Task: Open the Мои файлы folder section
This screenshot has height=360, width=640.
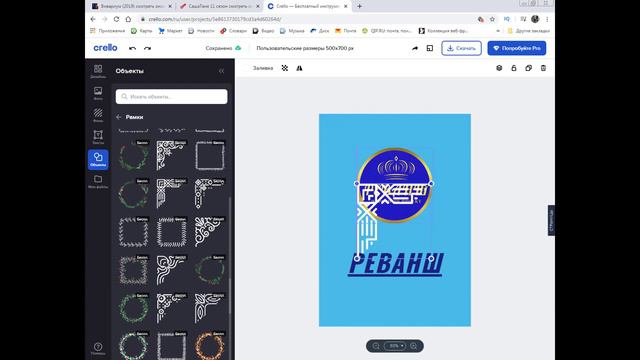Action: coord(98,182)
